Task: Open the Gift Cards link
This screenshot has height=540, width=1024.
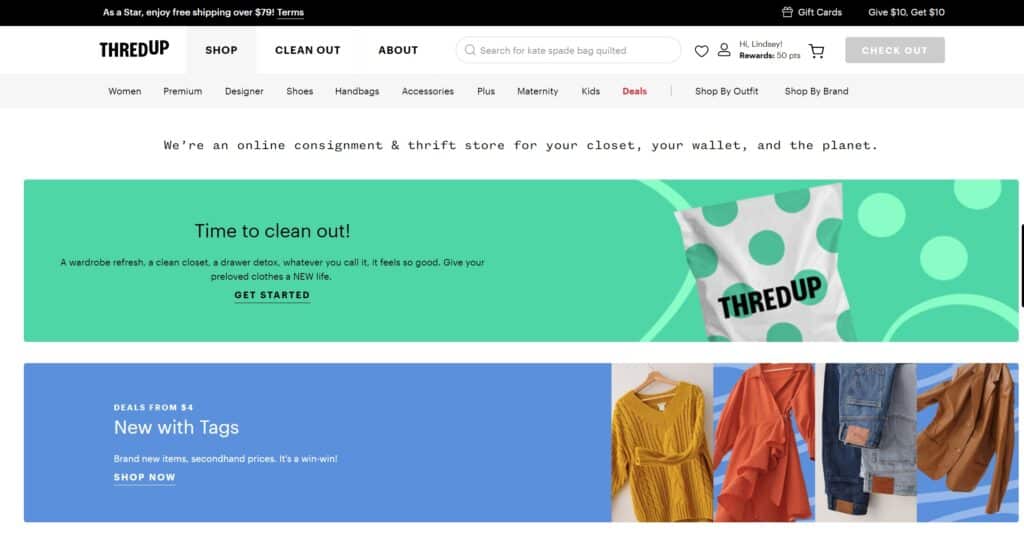Action: click(820, 12)
